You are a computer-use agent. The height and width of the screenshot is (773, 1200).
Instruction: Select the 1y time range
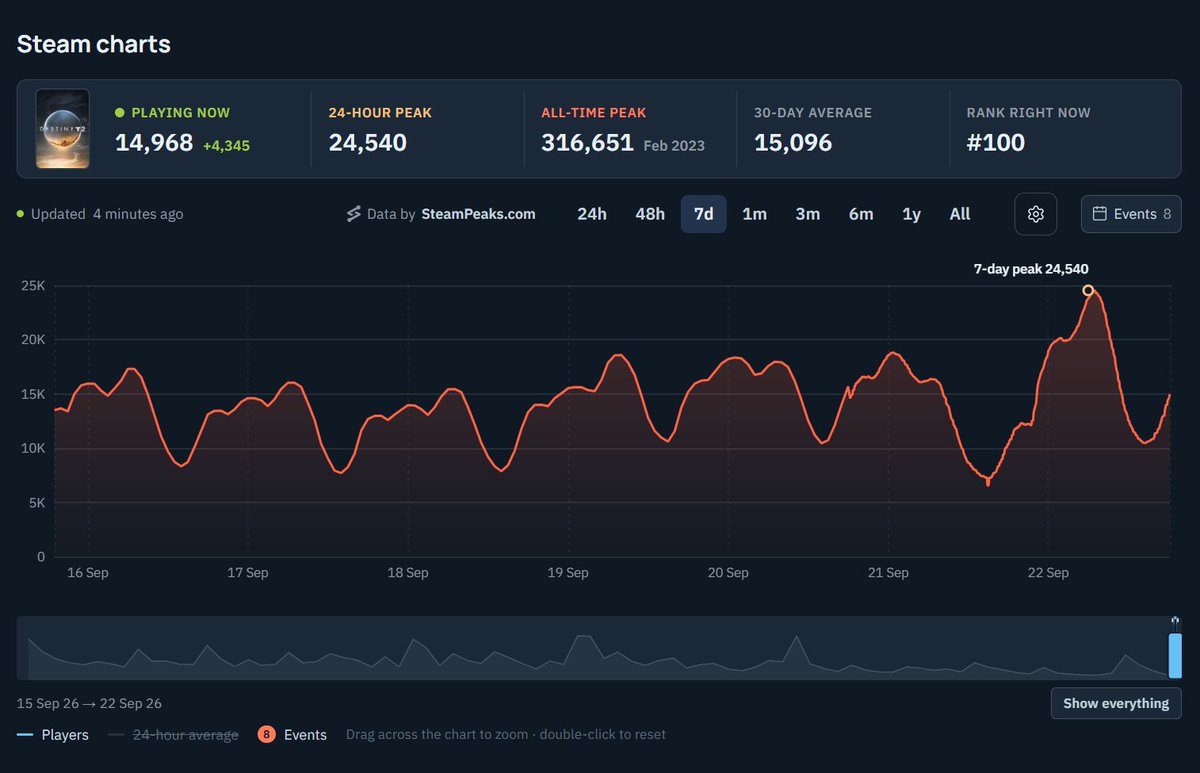911,214
